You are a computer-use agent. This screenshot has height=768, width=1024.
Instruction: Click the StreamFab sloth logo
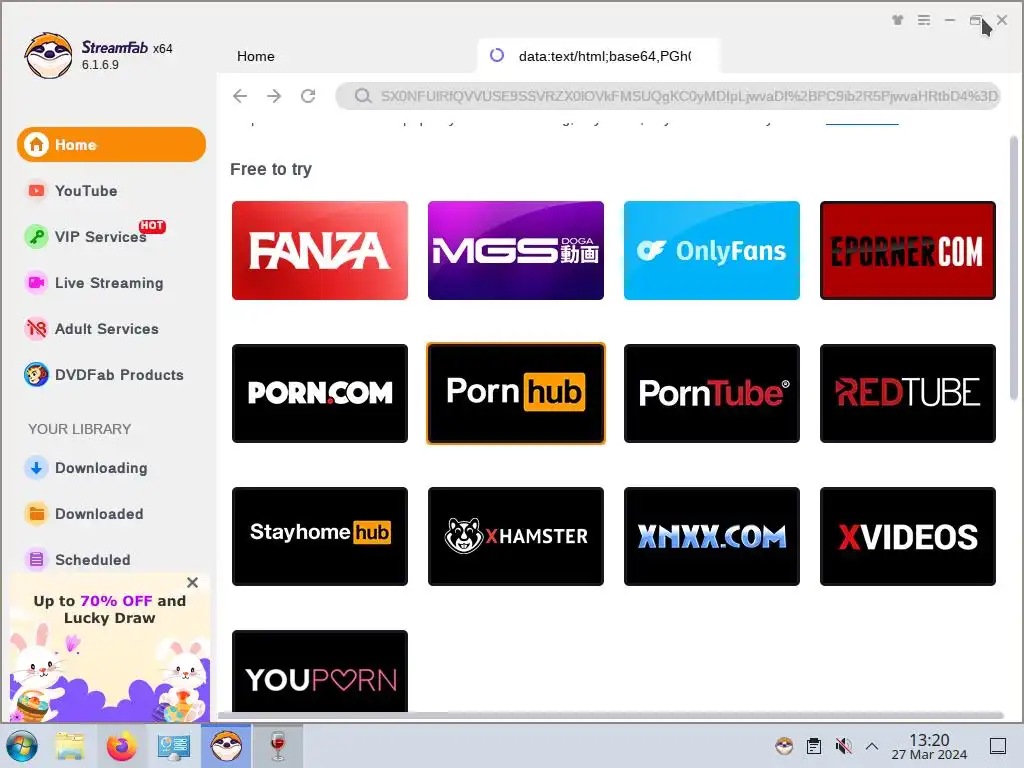48,56
